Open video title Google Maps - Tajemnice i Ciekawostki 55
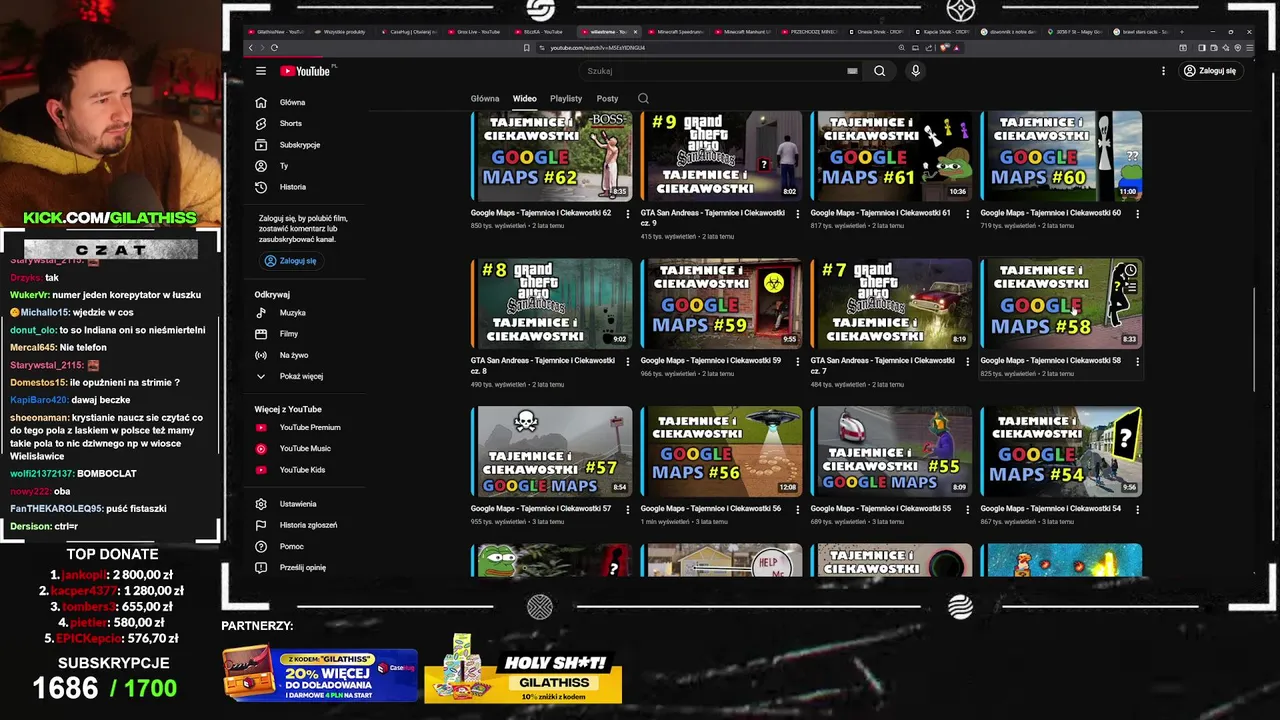Viewport: 1280px width, 720px height. click(x=881, y=508)
